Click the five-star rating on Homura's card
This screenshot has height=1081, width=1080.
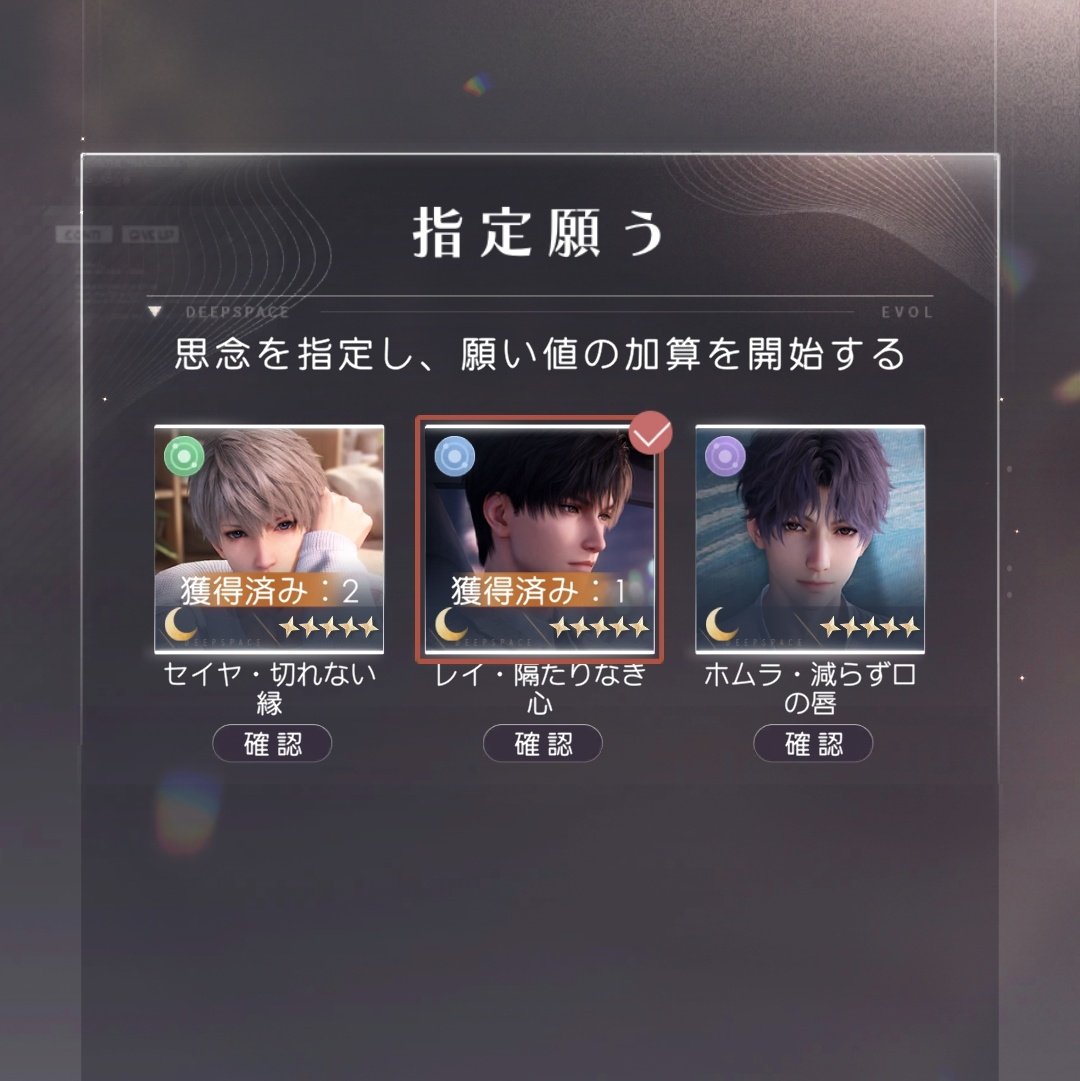coord(870,627)
